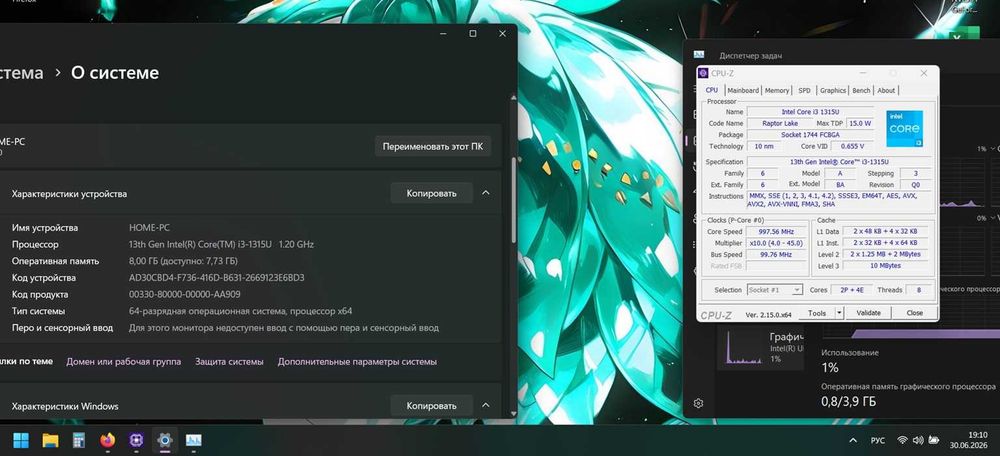Screen dimensions: 1000x456
Task: Switch to the SPD tab
Action: [804, 91]
